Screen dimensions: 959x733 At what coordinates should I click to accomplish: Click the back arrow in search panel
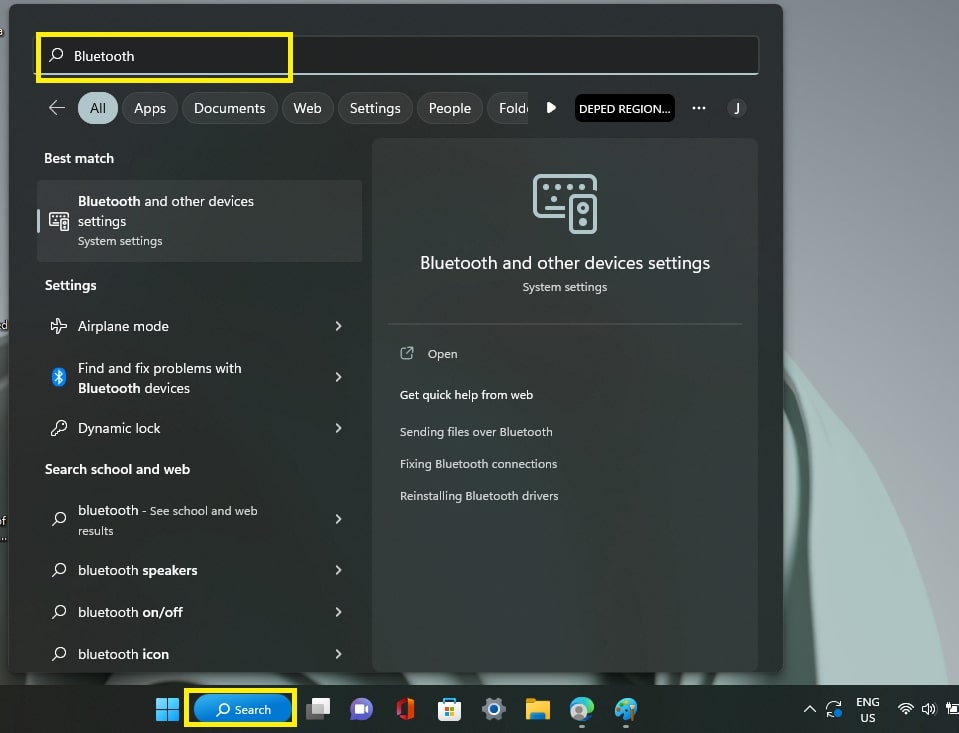click(x=57, y=108)
